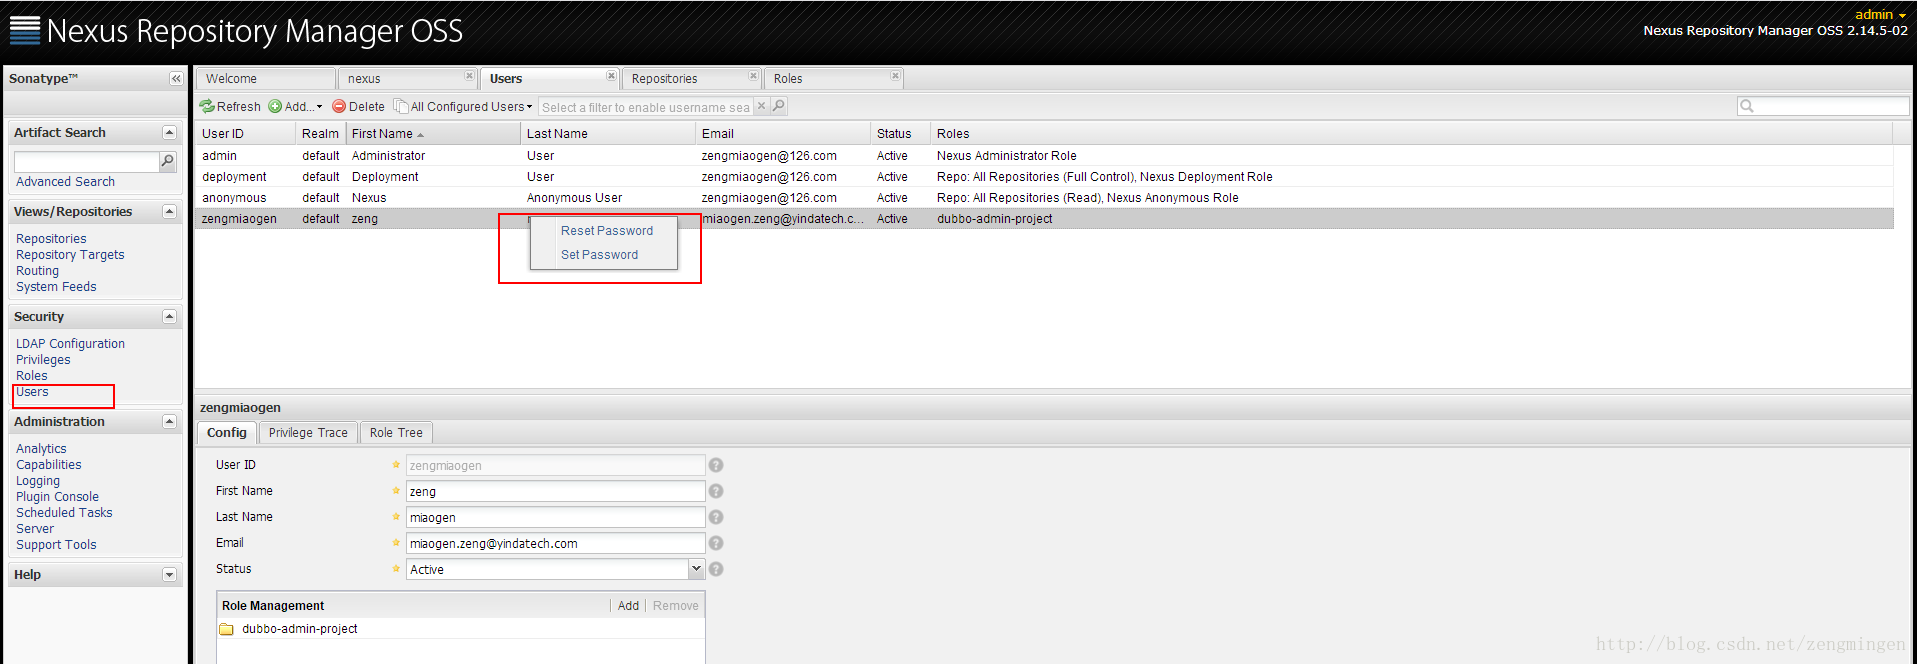Click the top-right search box
Viewport: 1917px width, 664px height.
1823,106
